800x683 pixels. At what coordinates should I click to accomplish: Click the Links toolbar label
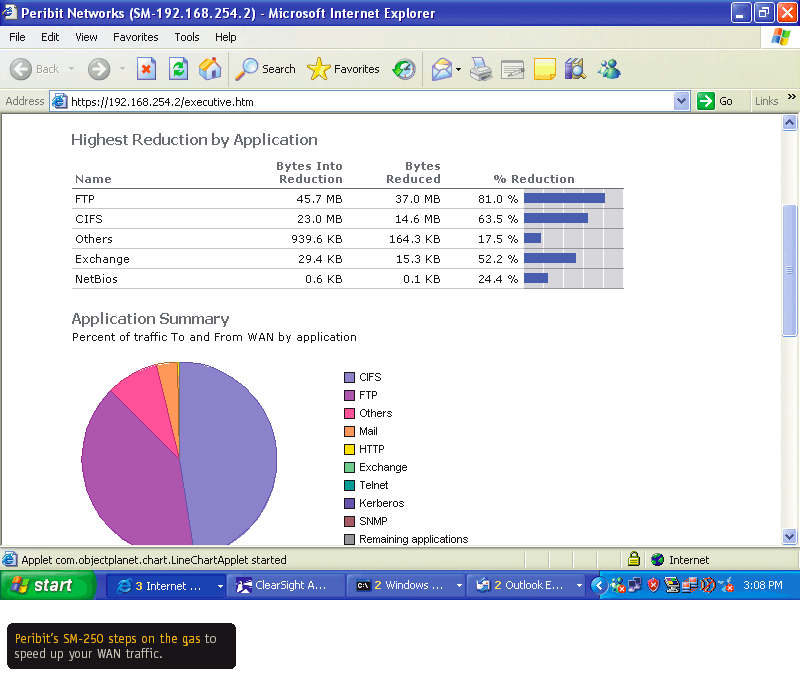766,101
